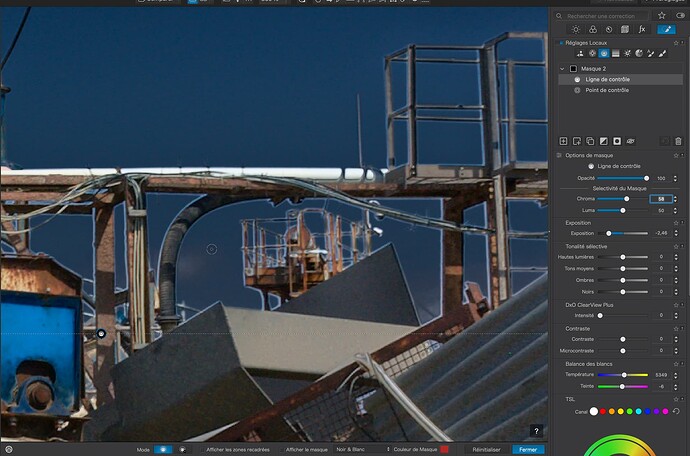Choose the plain brush mask tool
The width and height of the screenshot is (690, 456).
(x=662, y=53)
